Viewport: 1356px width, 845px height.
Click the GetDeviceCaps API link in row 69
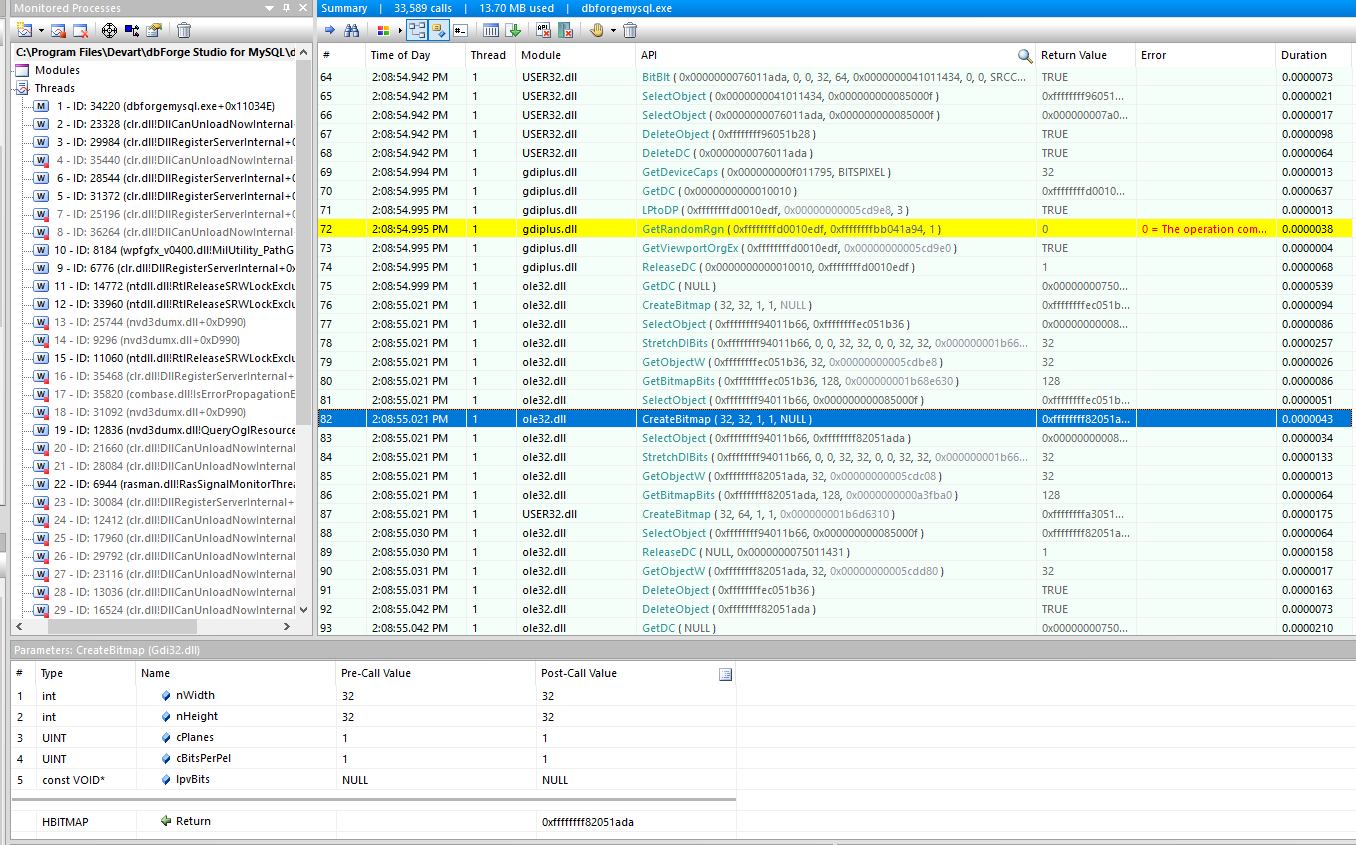tap(681, 172)
